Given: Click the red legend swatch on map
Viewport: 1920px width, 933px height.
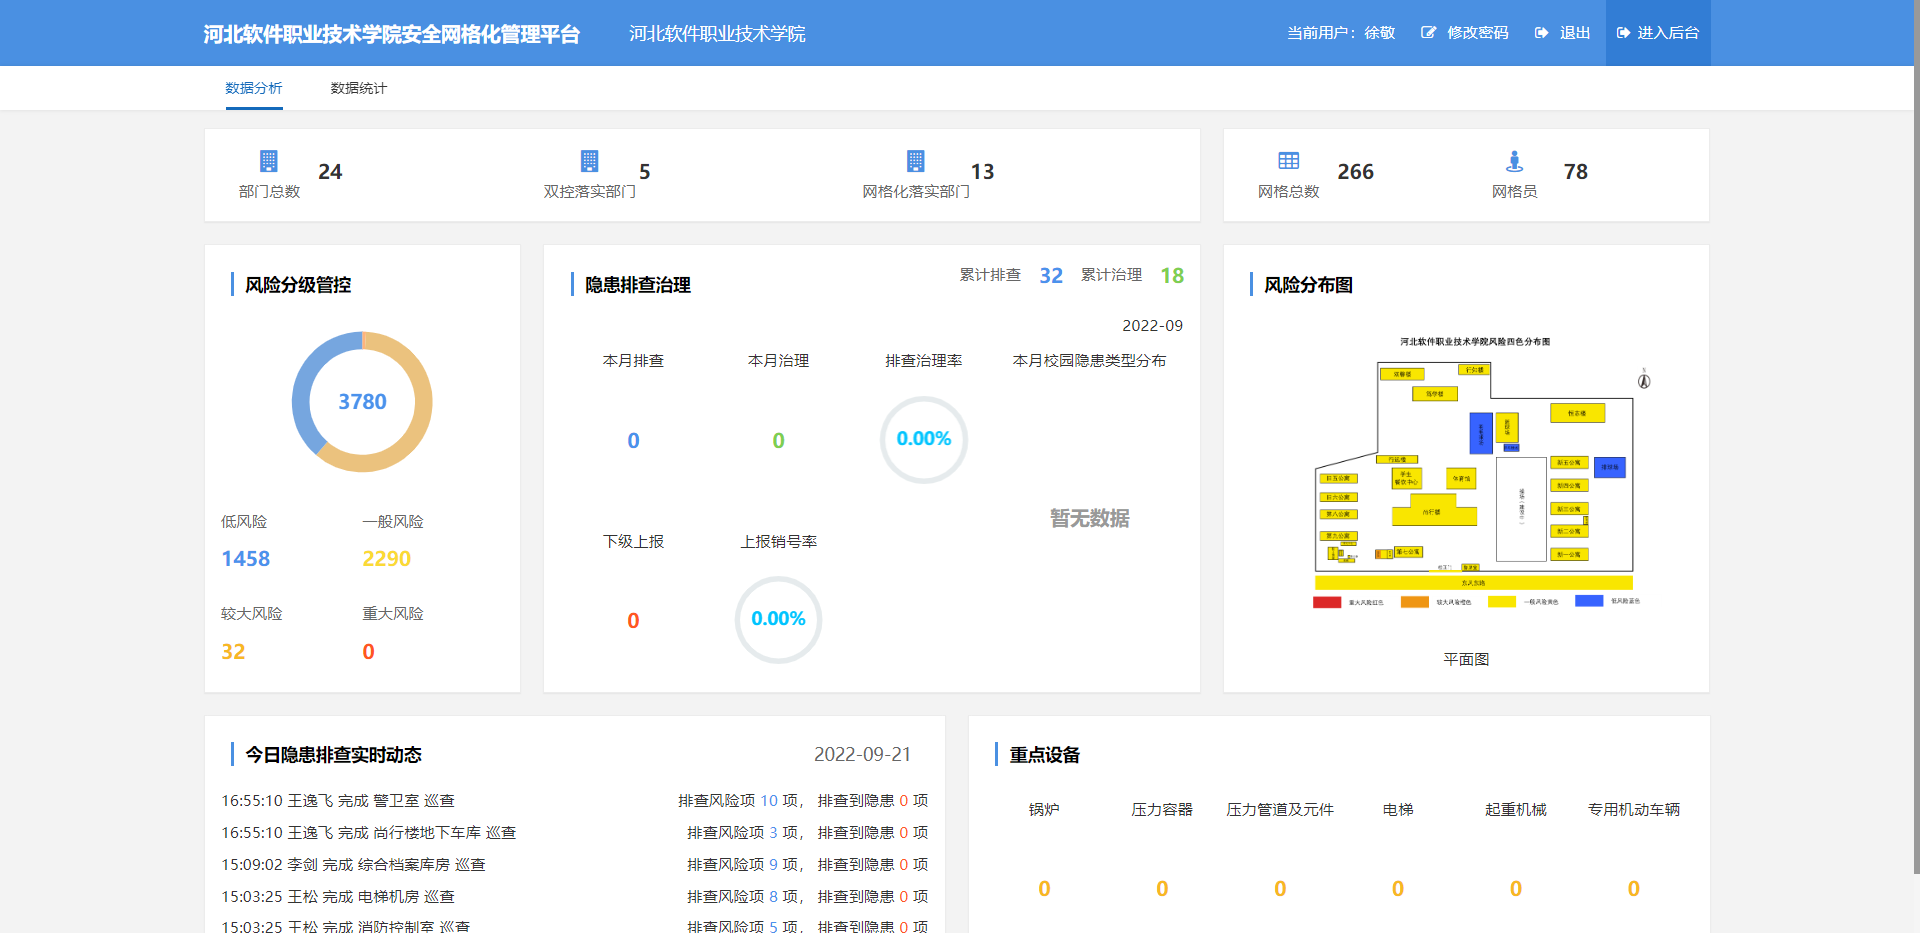Looking at the screenshot, I should tap(1326, 602).
